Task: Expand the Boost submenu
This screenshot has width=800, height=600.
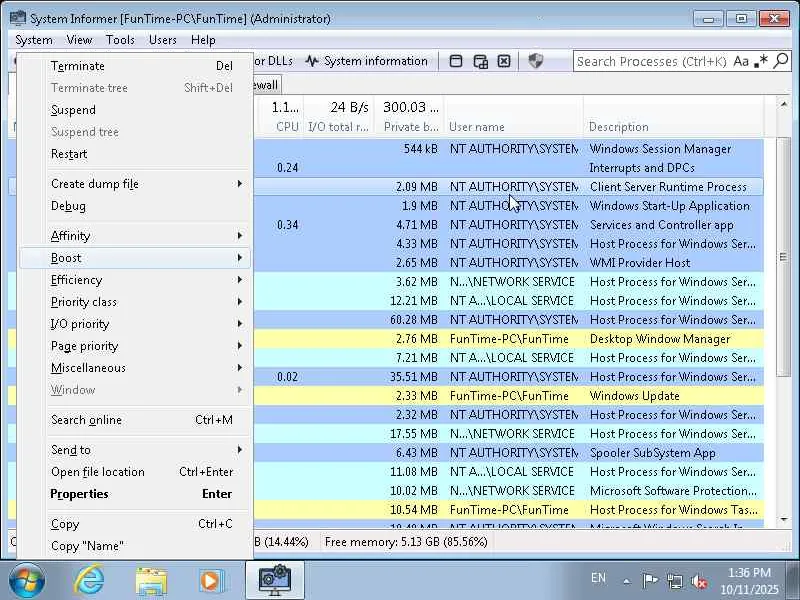Action: click(x=135, y=258)
